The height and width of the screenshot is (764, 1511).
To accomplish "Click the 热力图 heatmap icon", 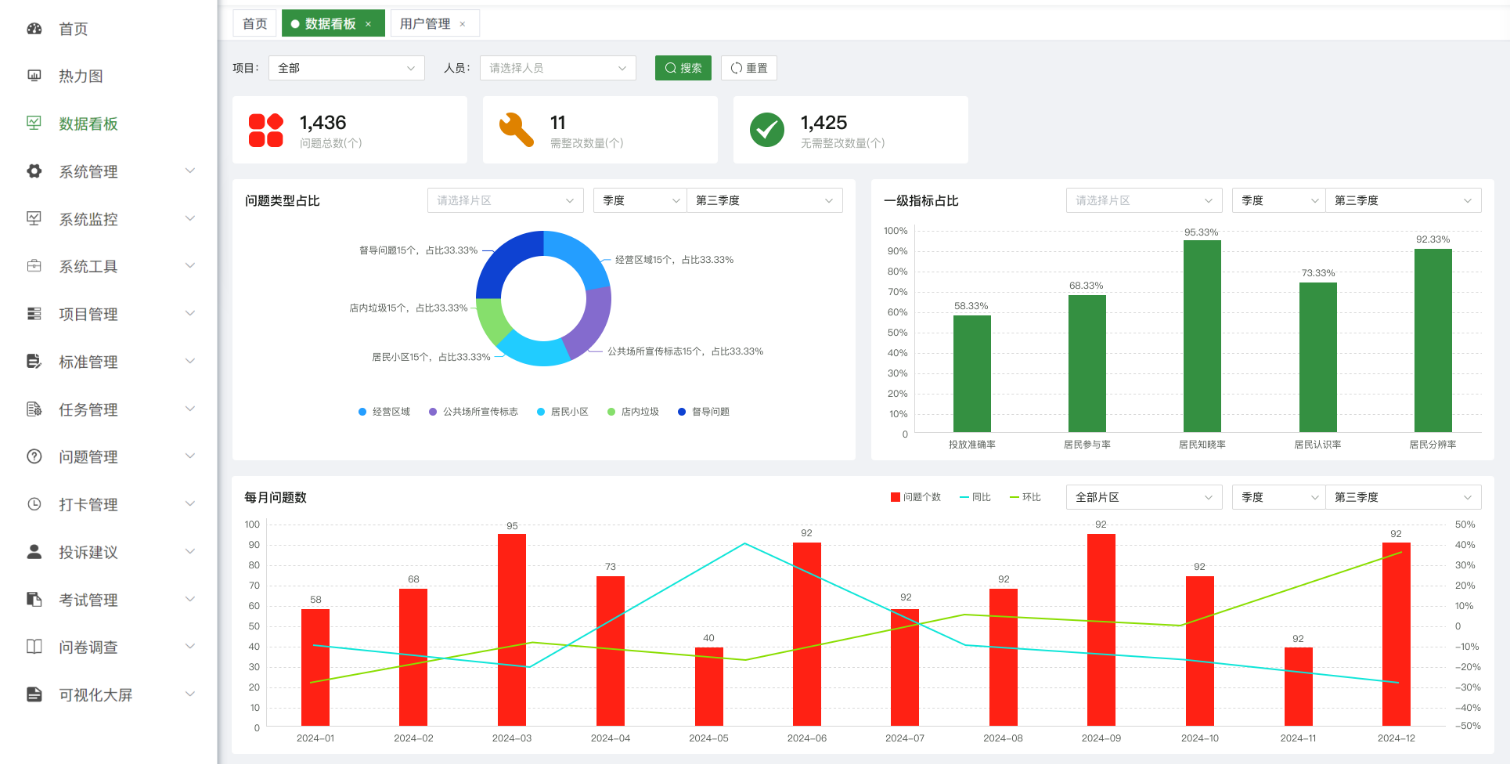I will 34,76.
